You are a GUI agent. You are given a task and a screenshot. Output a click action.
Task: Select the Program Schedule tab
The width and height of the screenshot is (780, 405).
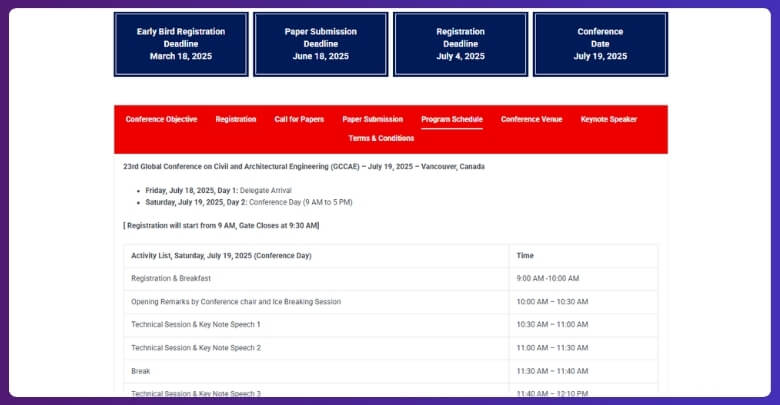tap(452, 119)
